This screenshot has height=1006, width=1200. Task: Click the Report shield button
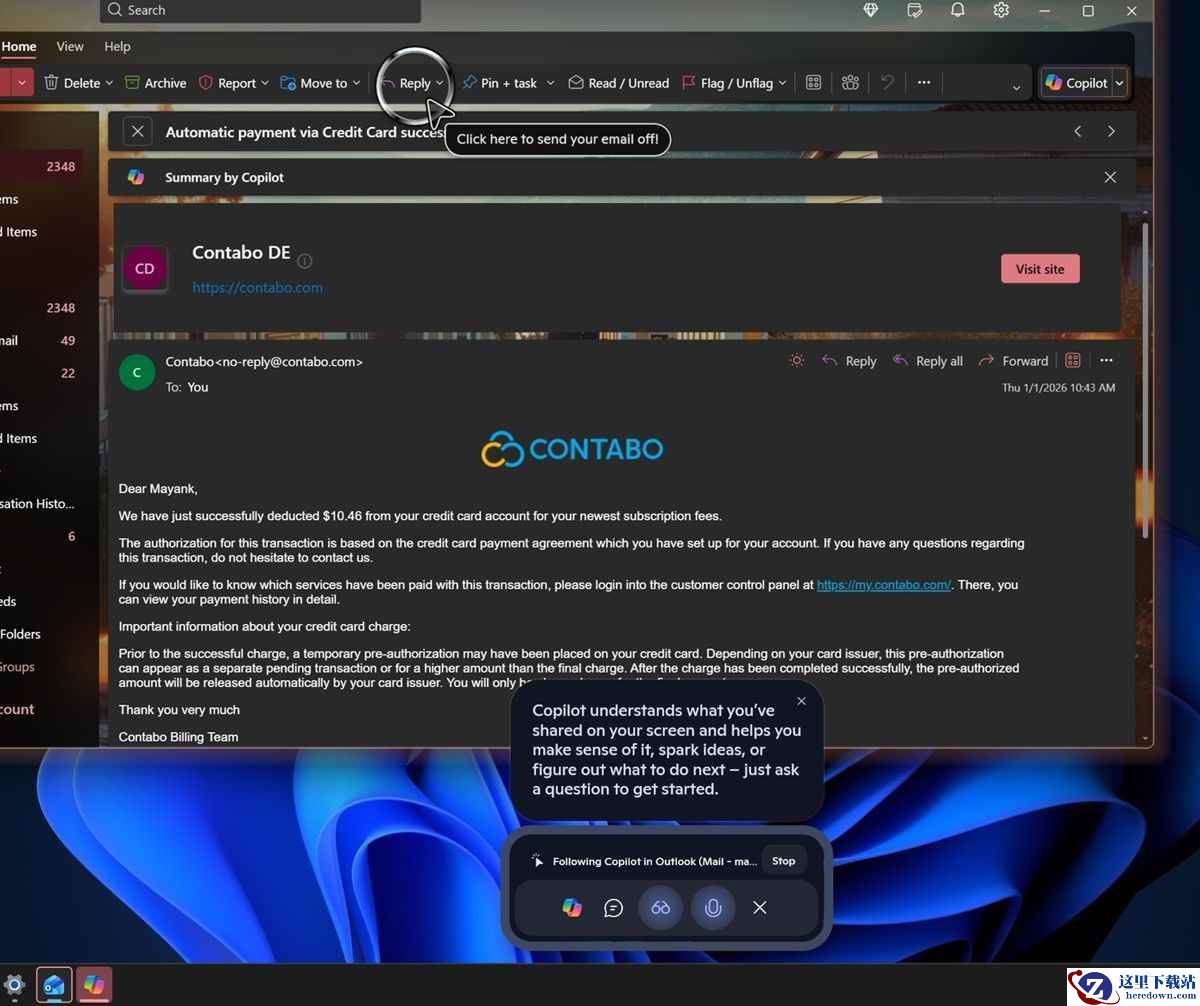[227, 83]
